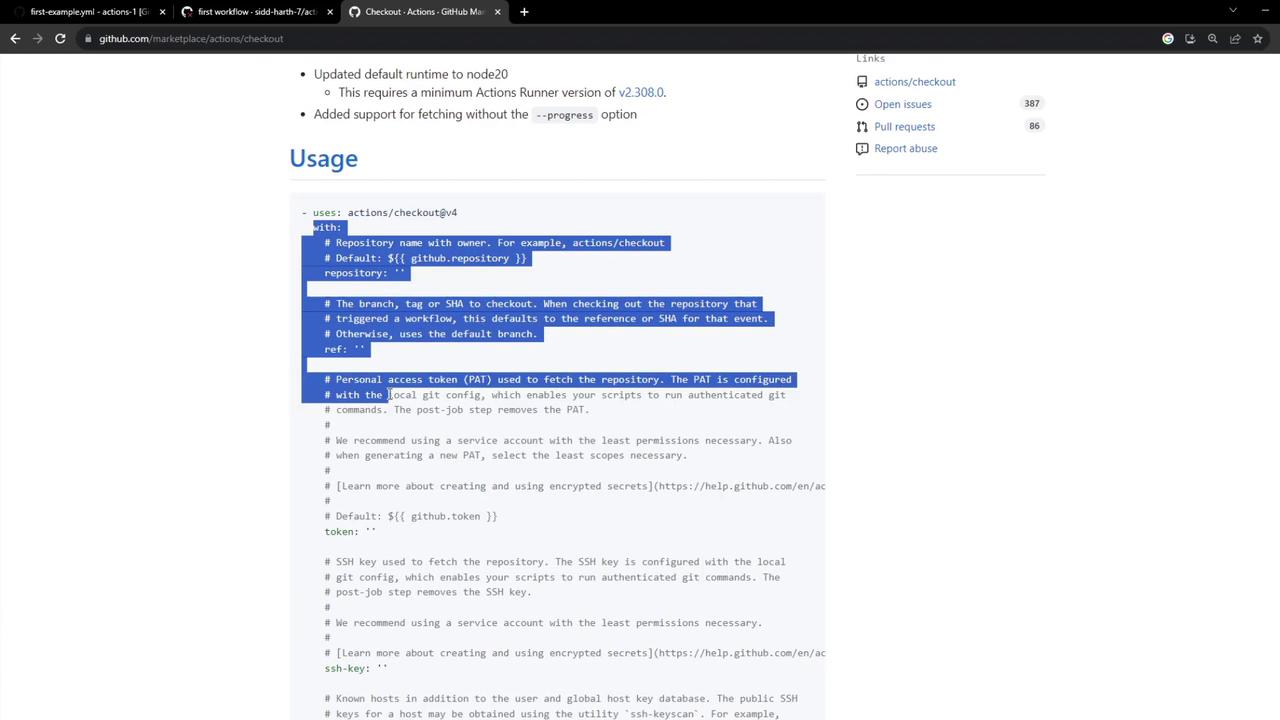Switch to the first workflow tab

click(x=256, y=12)
